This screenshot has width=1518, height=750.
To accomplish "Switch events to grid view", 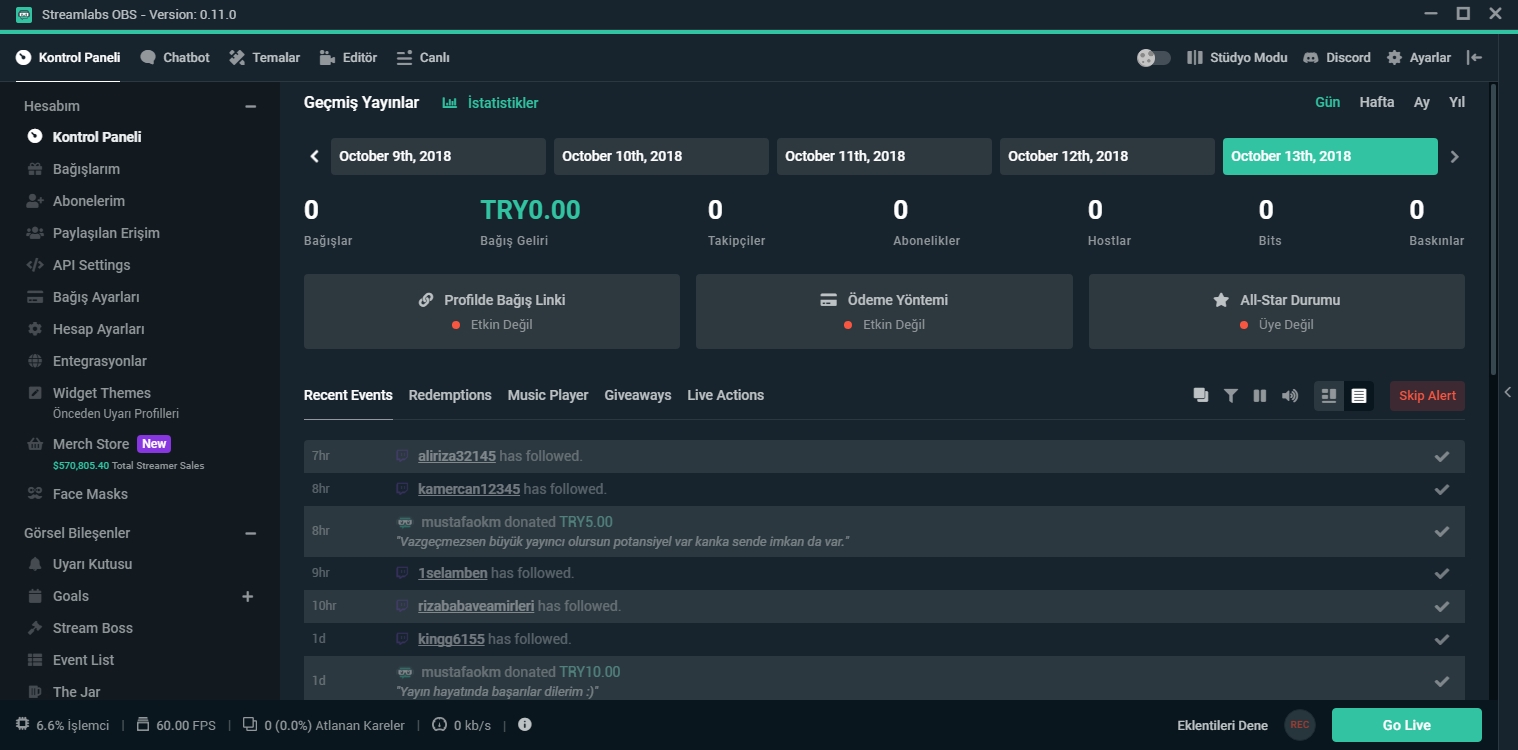I will tap(1329, 396).
